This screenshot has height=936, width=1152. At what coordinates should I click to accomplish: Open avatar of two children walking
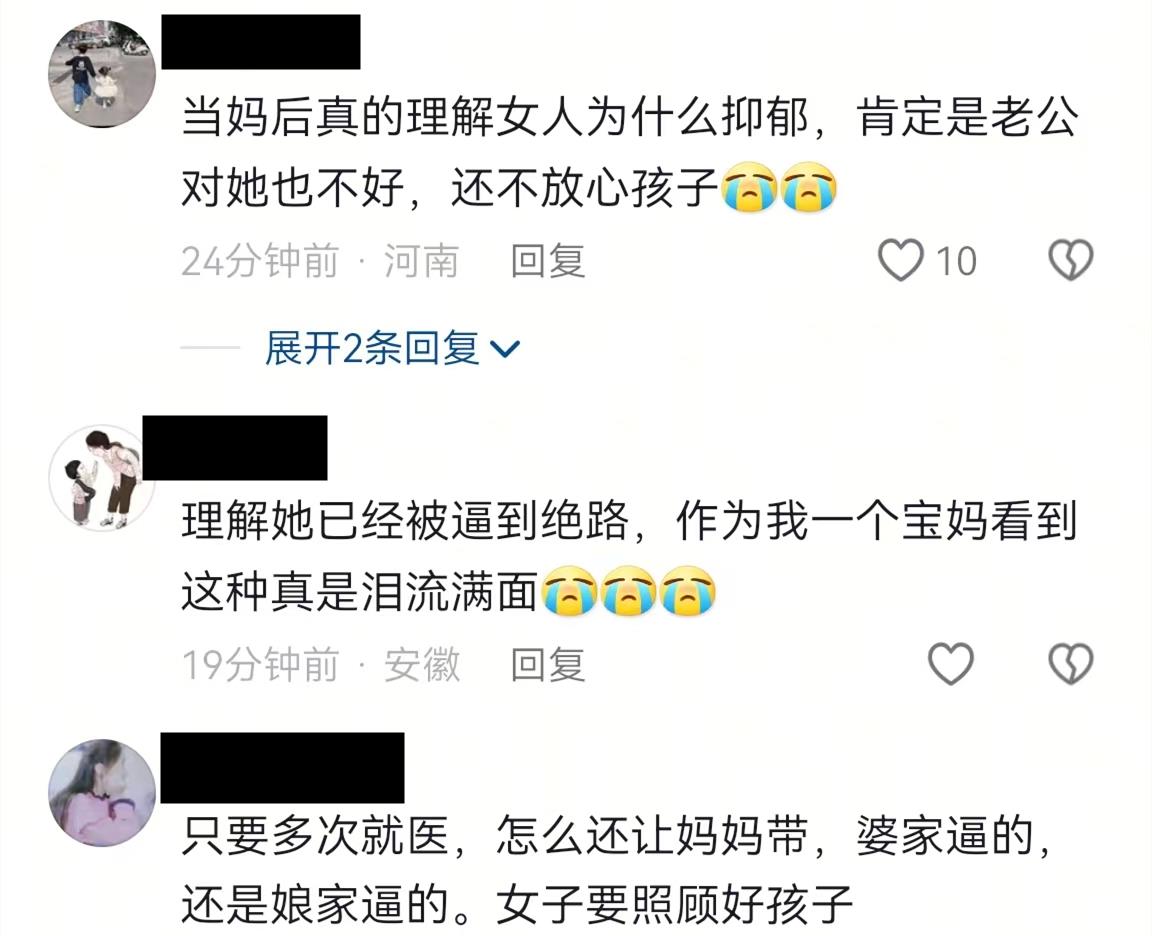(x=102, y=74)
